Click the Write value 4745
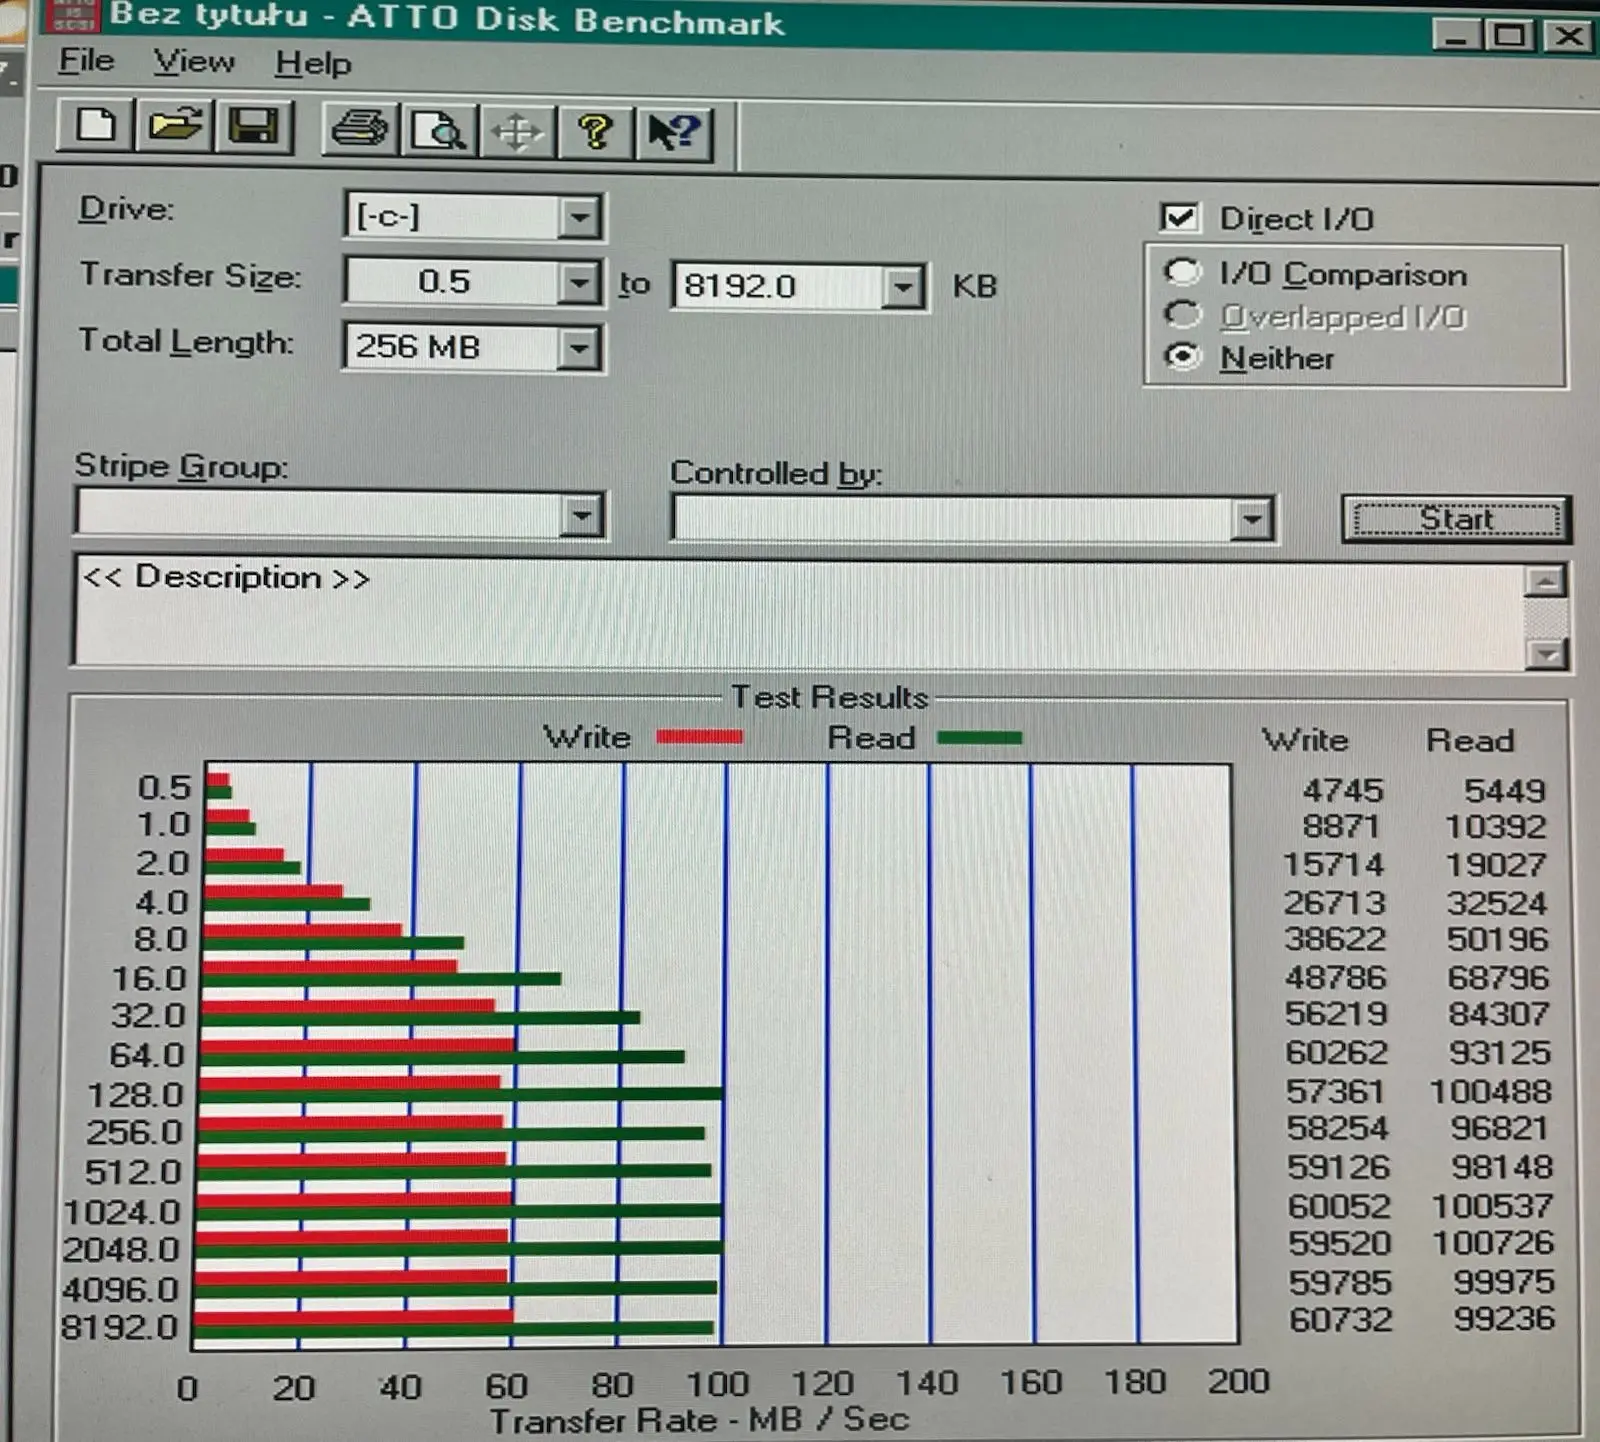 coord(1342,790)
